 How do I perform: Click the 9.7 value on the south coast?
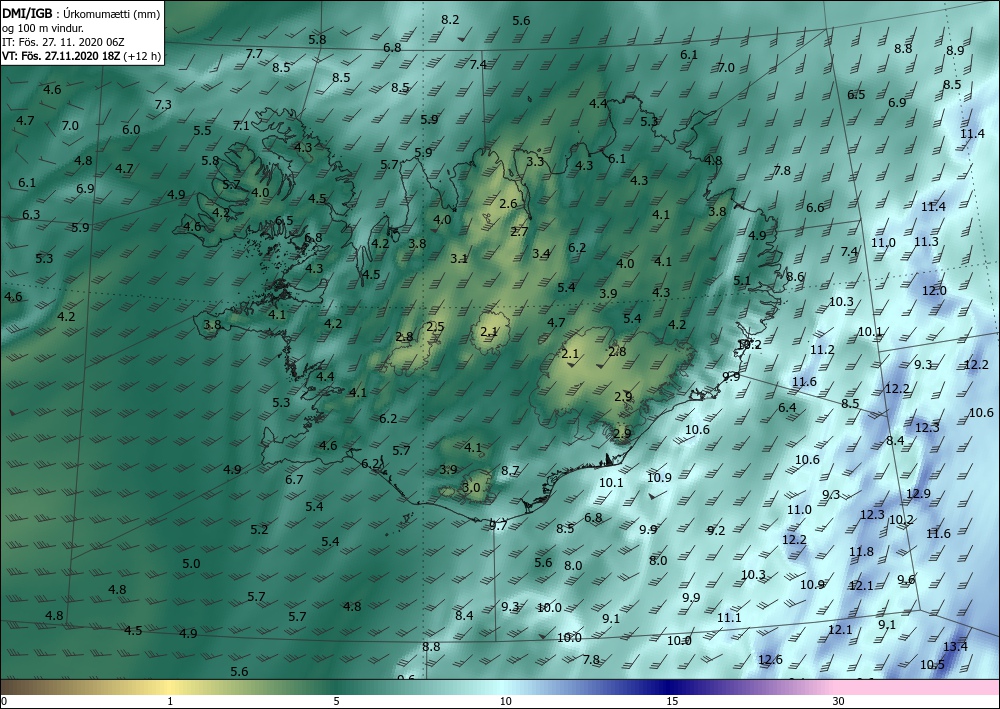click(x=498, y=526)
